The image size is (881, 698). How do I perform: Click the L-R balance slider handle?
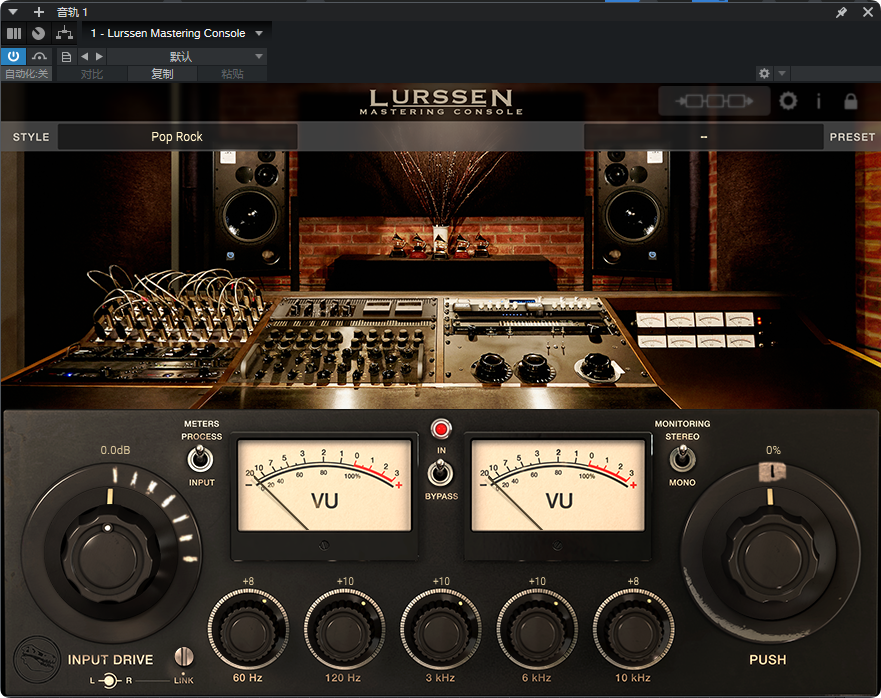click(109, 681)
